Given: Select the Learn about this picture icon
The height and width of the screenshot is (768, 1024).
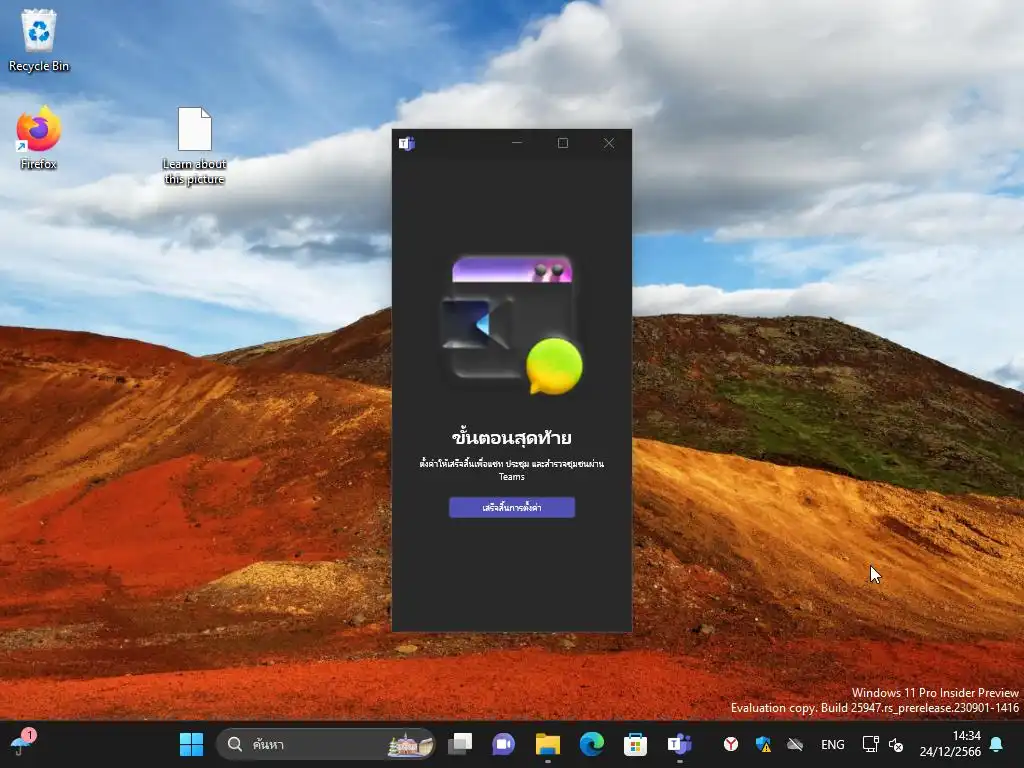Looking at the screenshot, I should (x=195, y=146).
